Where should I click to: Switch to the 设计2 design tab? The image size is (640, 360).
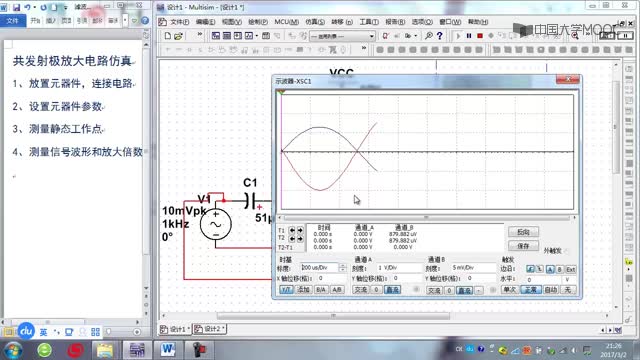click(210, 329)
